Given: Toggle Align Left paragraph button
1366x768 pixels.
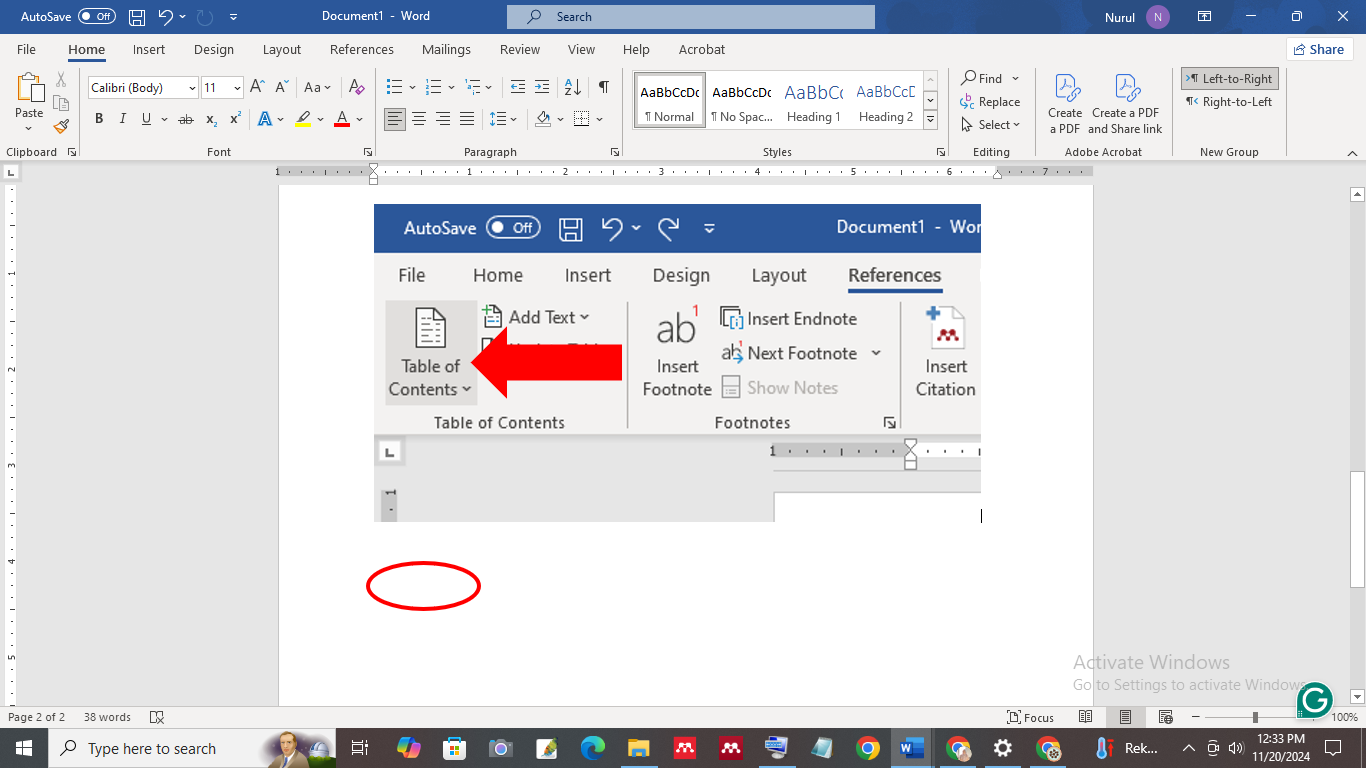Looking at the screenshot, I should 395,119.
